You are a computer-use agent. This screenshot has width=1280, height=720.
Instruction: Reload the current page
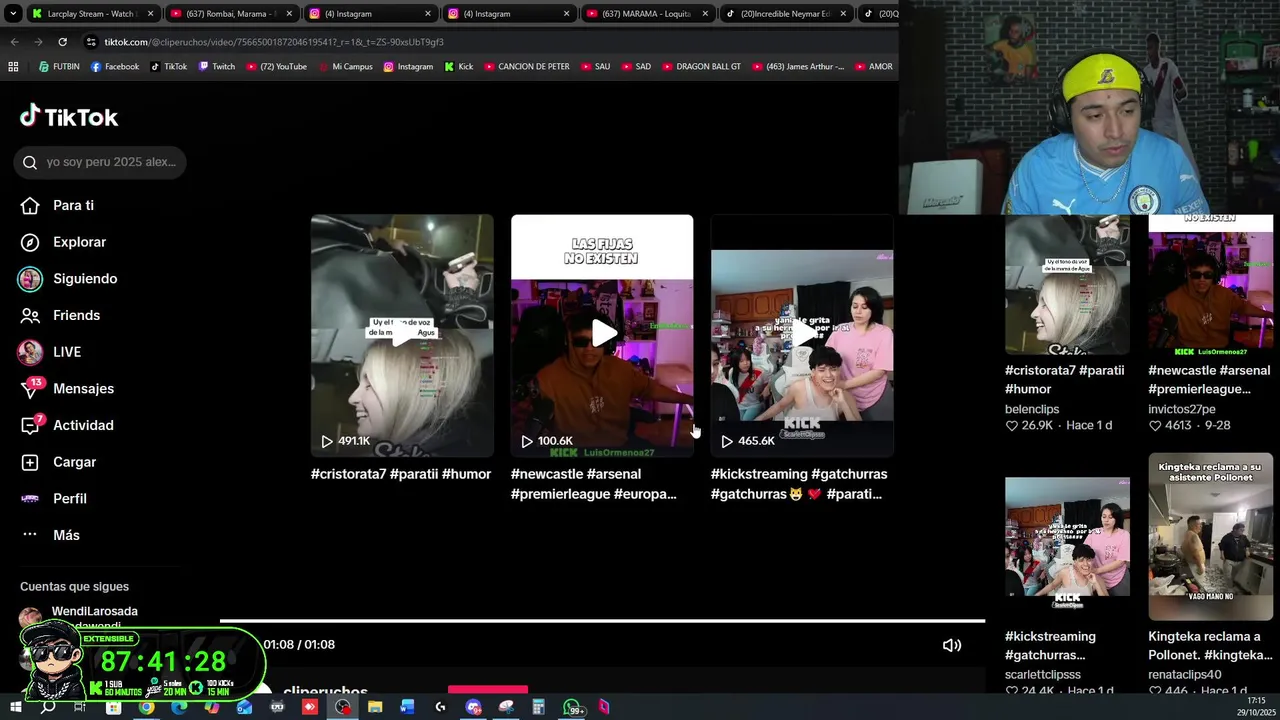[x=62, y=42]
